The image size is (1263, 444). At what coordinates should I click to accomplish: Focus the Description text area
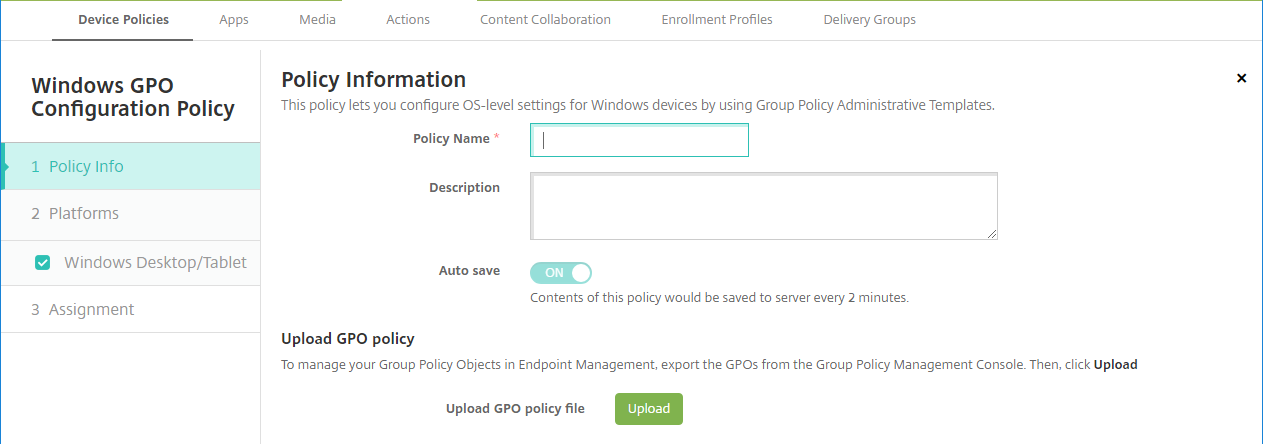pyautogui.click(x=763, y=206)
